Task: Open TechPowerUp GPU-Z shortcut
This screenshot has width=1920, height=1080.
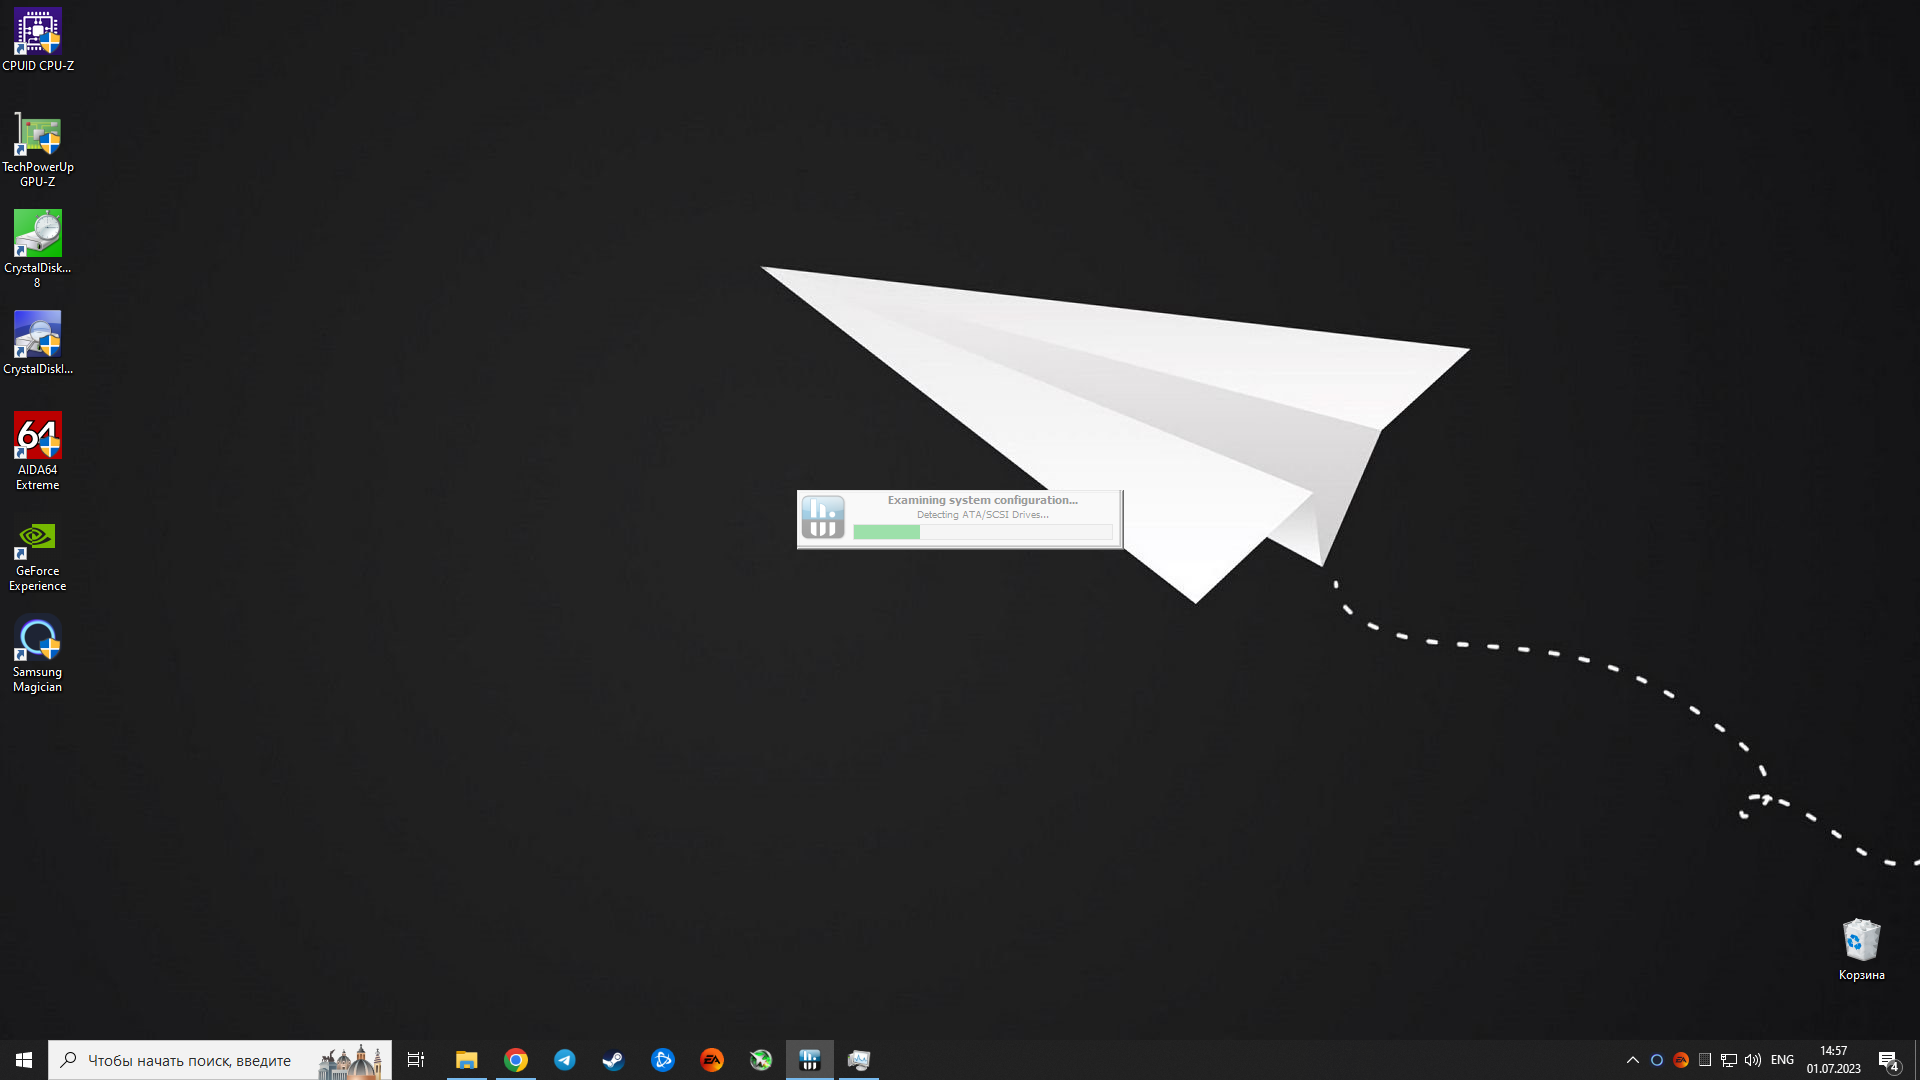Action: (38, 136)
